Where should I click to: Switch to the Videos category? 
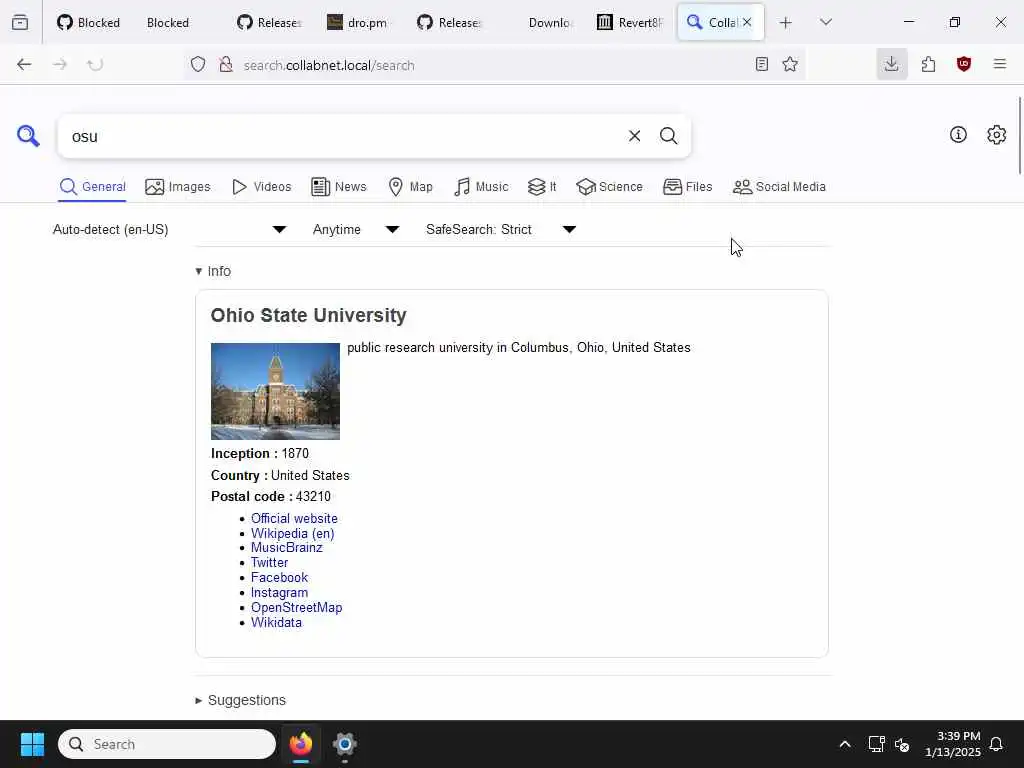click(262, 187)
